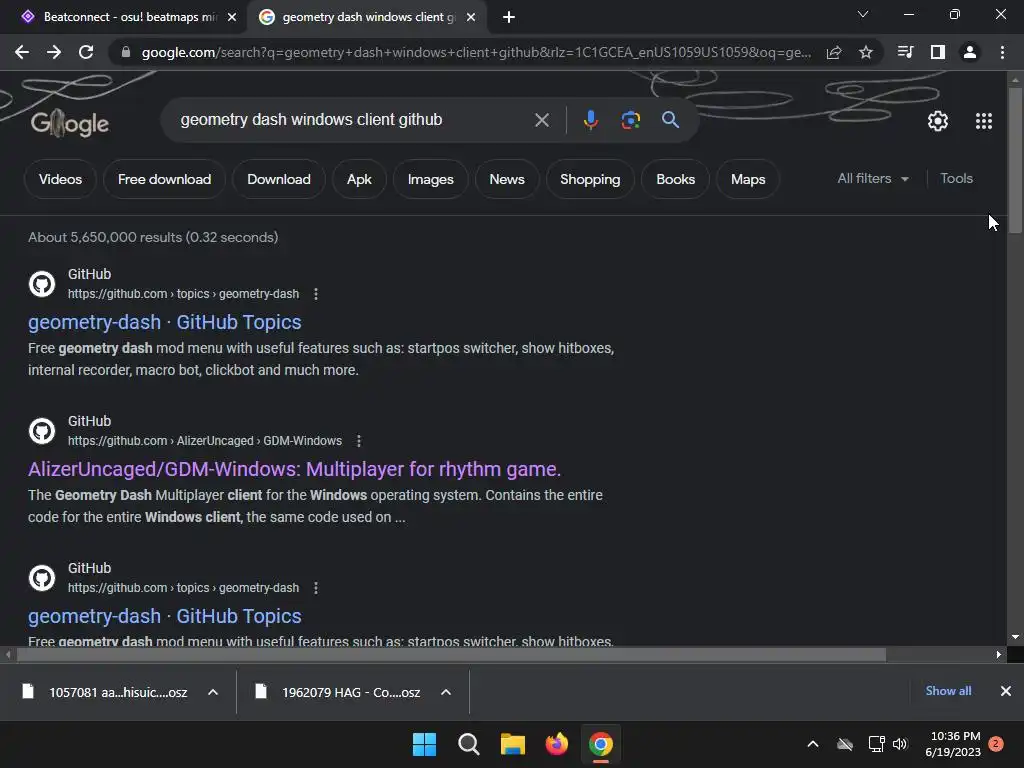Read the results count text 'About 5,650,000 results'
Image resolution: width=1024 pixels, height=768 pixels.
(x=104, y=237)
